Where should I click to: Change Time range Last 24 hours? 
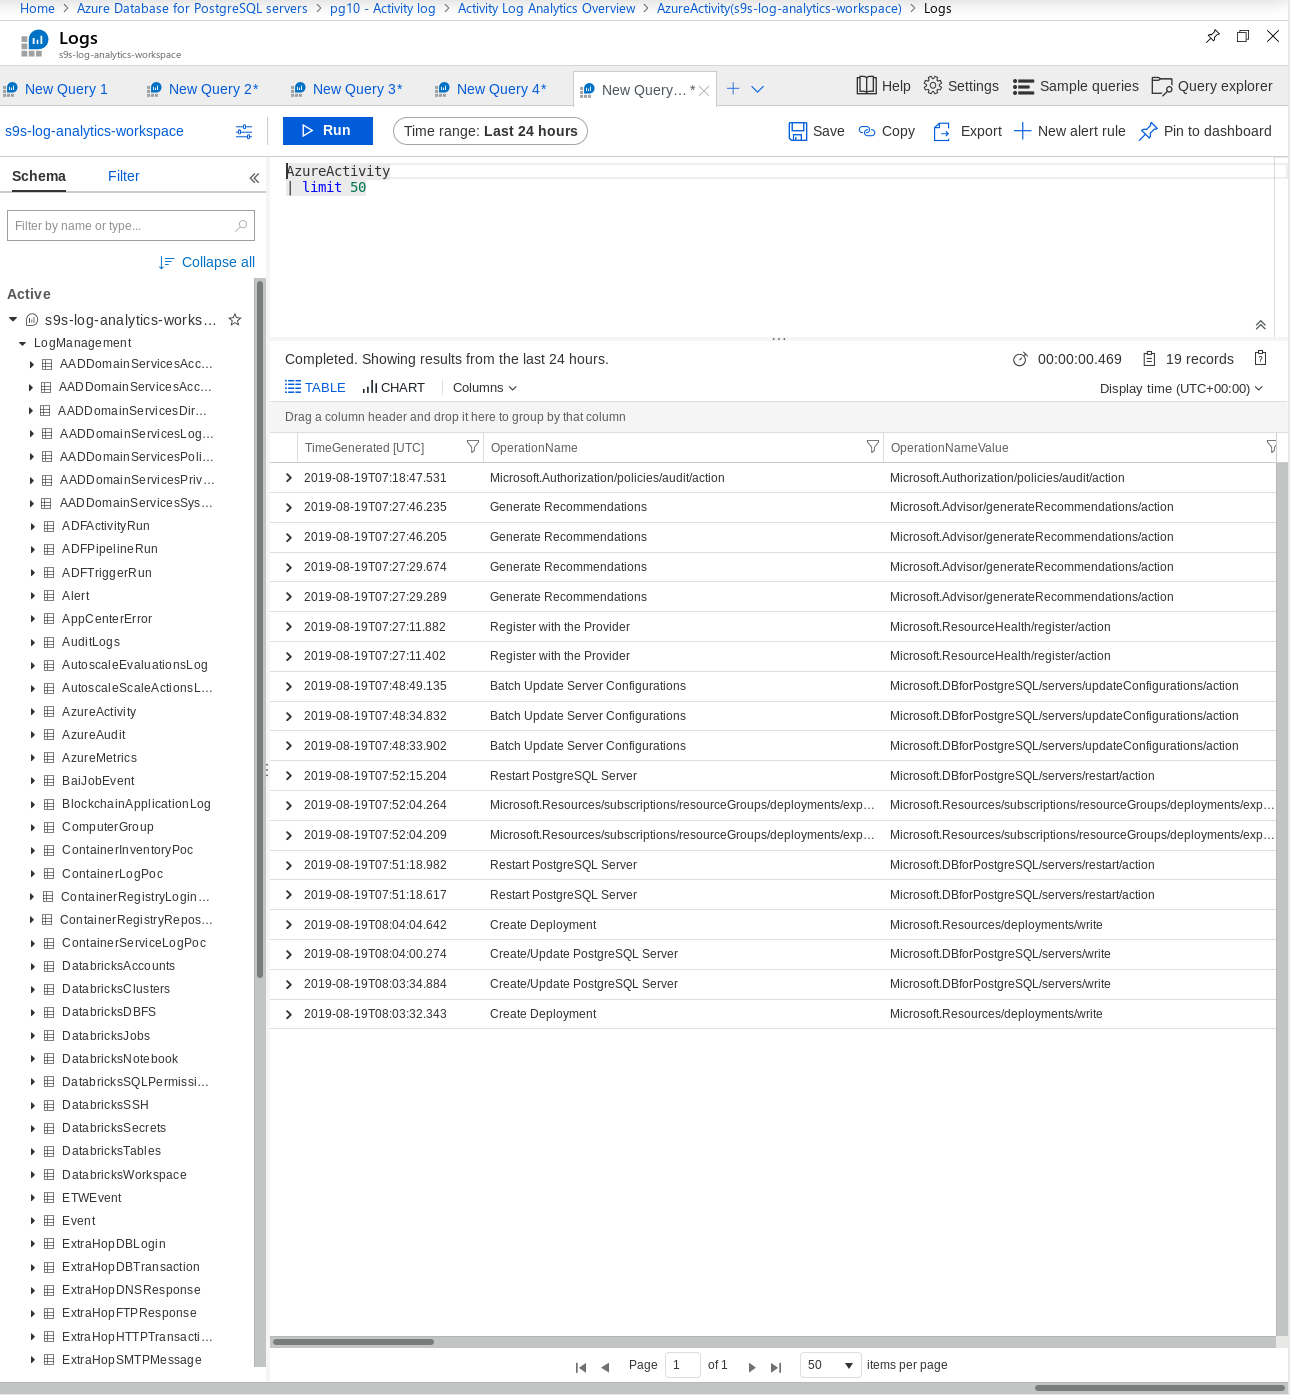tap(490, 131)
